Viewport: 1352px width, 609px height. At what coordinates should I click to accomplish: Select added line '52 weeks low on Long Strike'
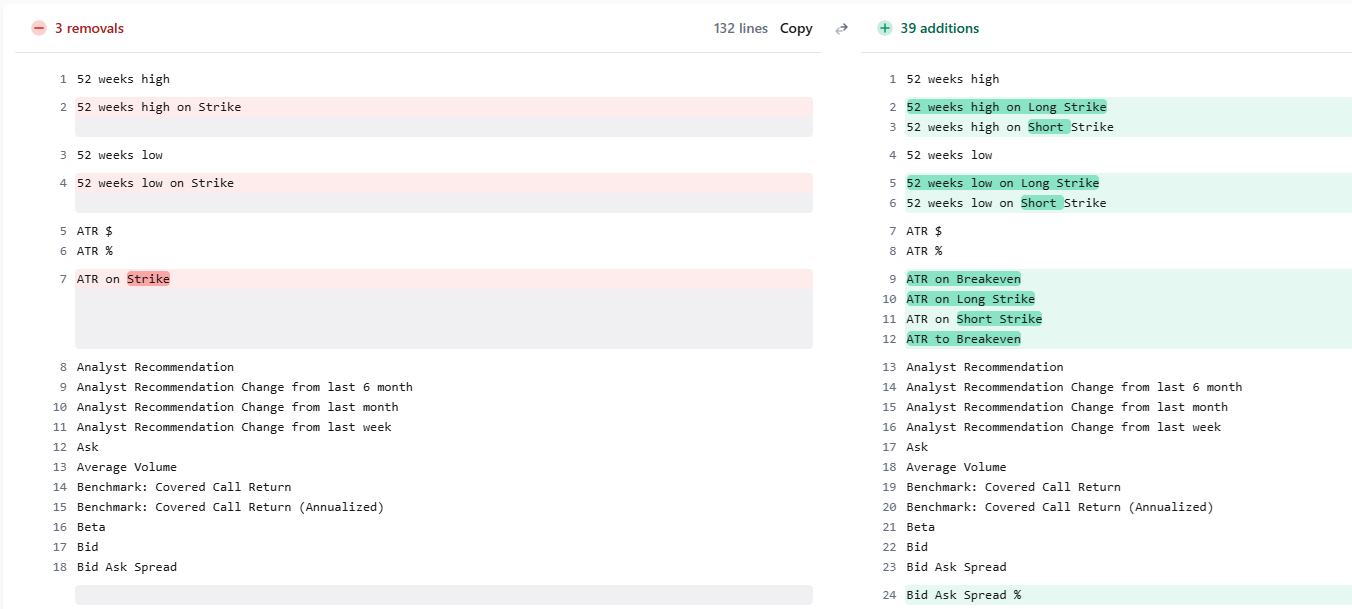(1128, 183)
